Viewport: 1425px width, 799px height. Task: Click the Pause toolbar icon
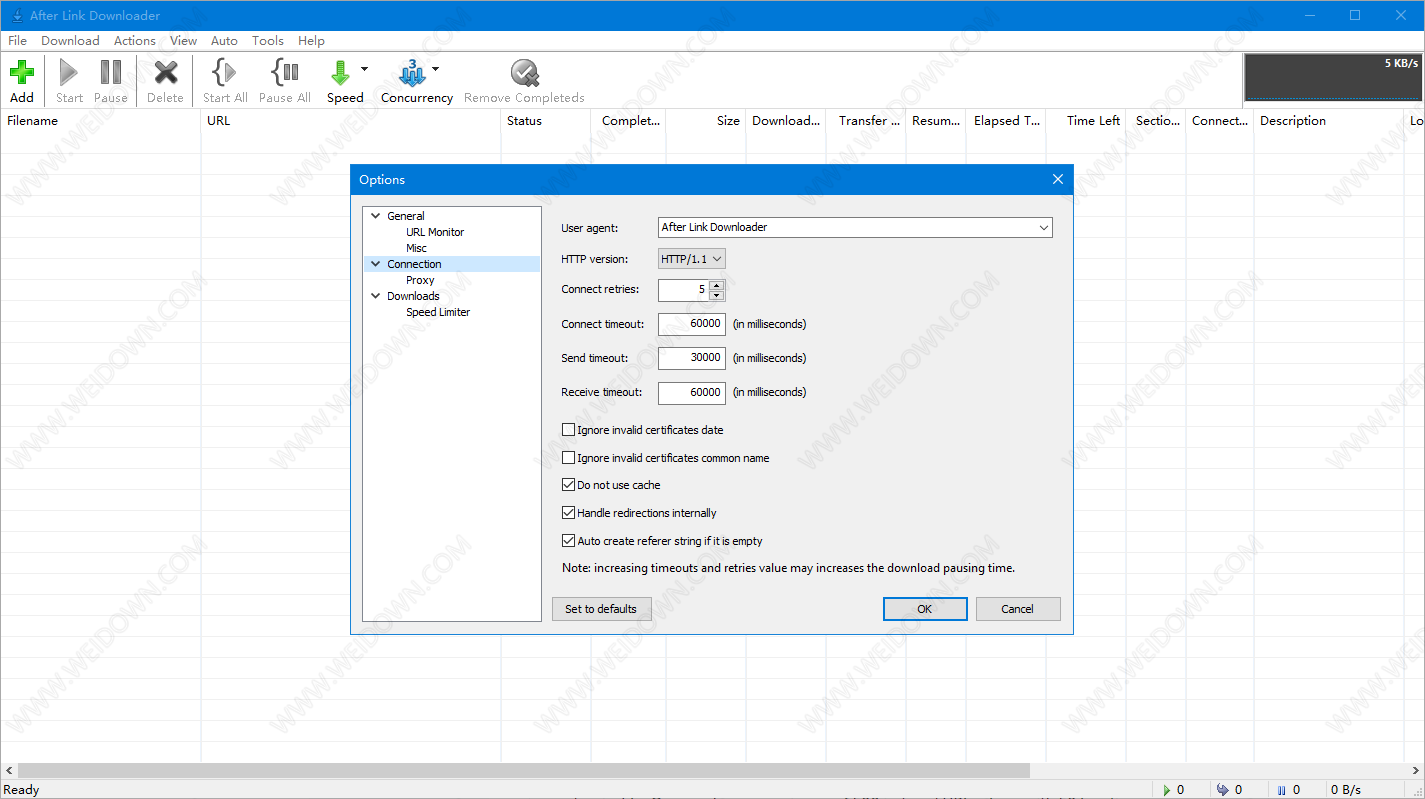111,72
